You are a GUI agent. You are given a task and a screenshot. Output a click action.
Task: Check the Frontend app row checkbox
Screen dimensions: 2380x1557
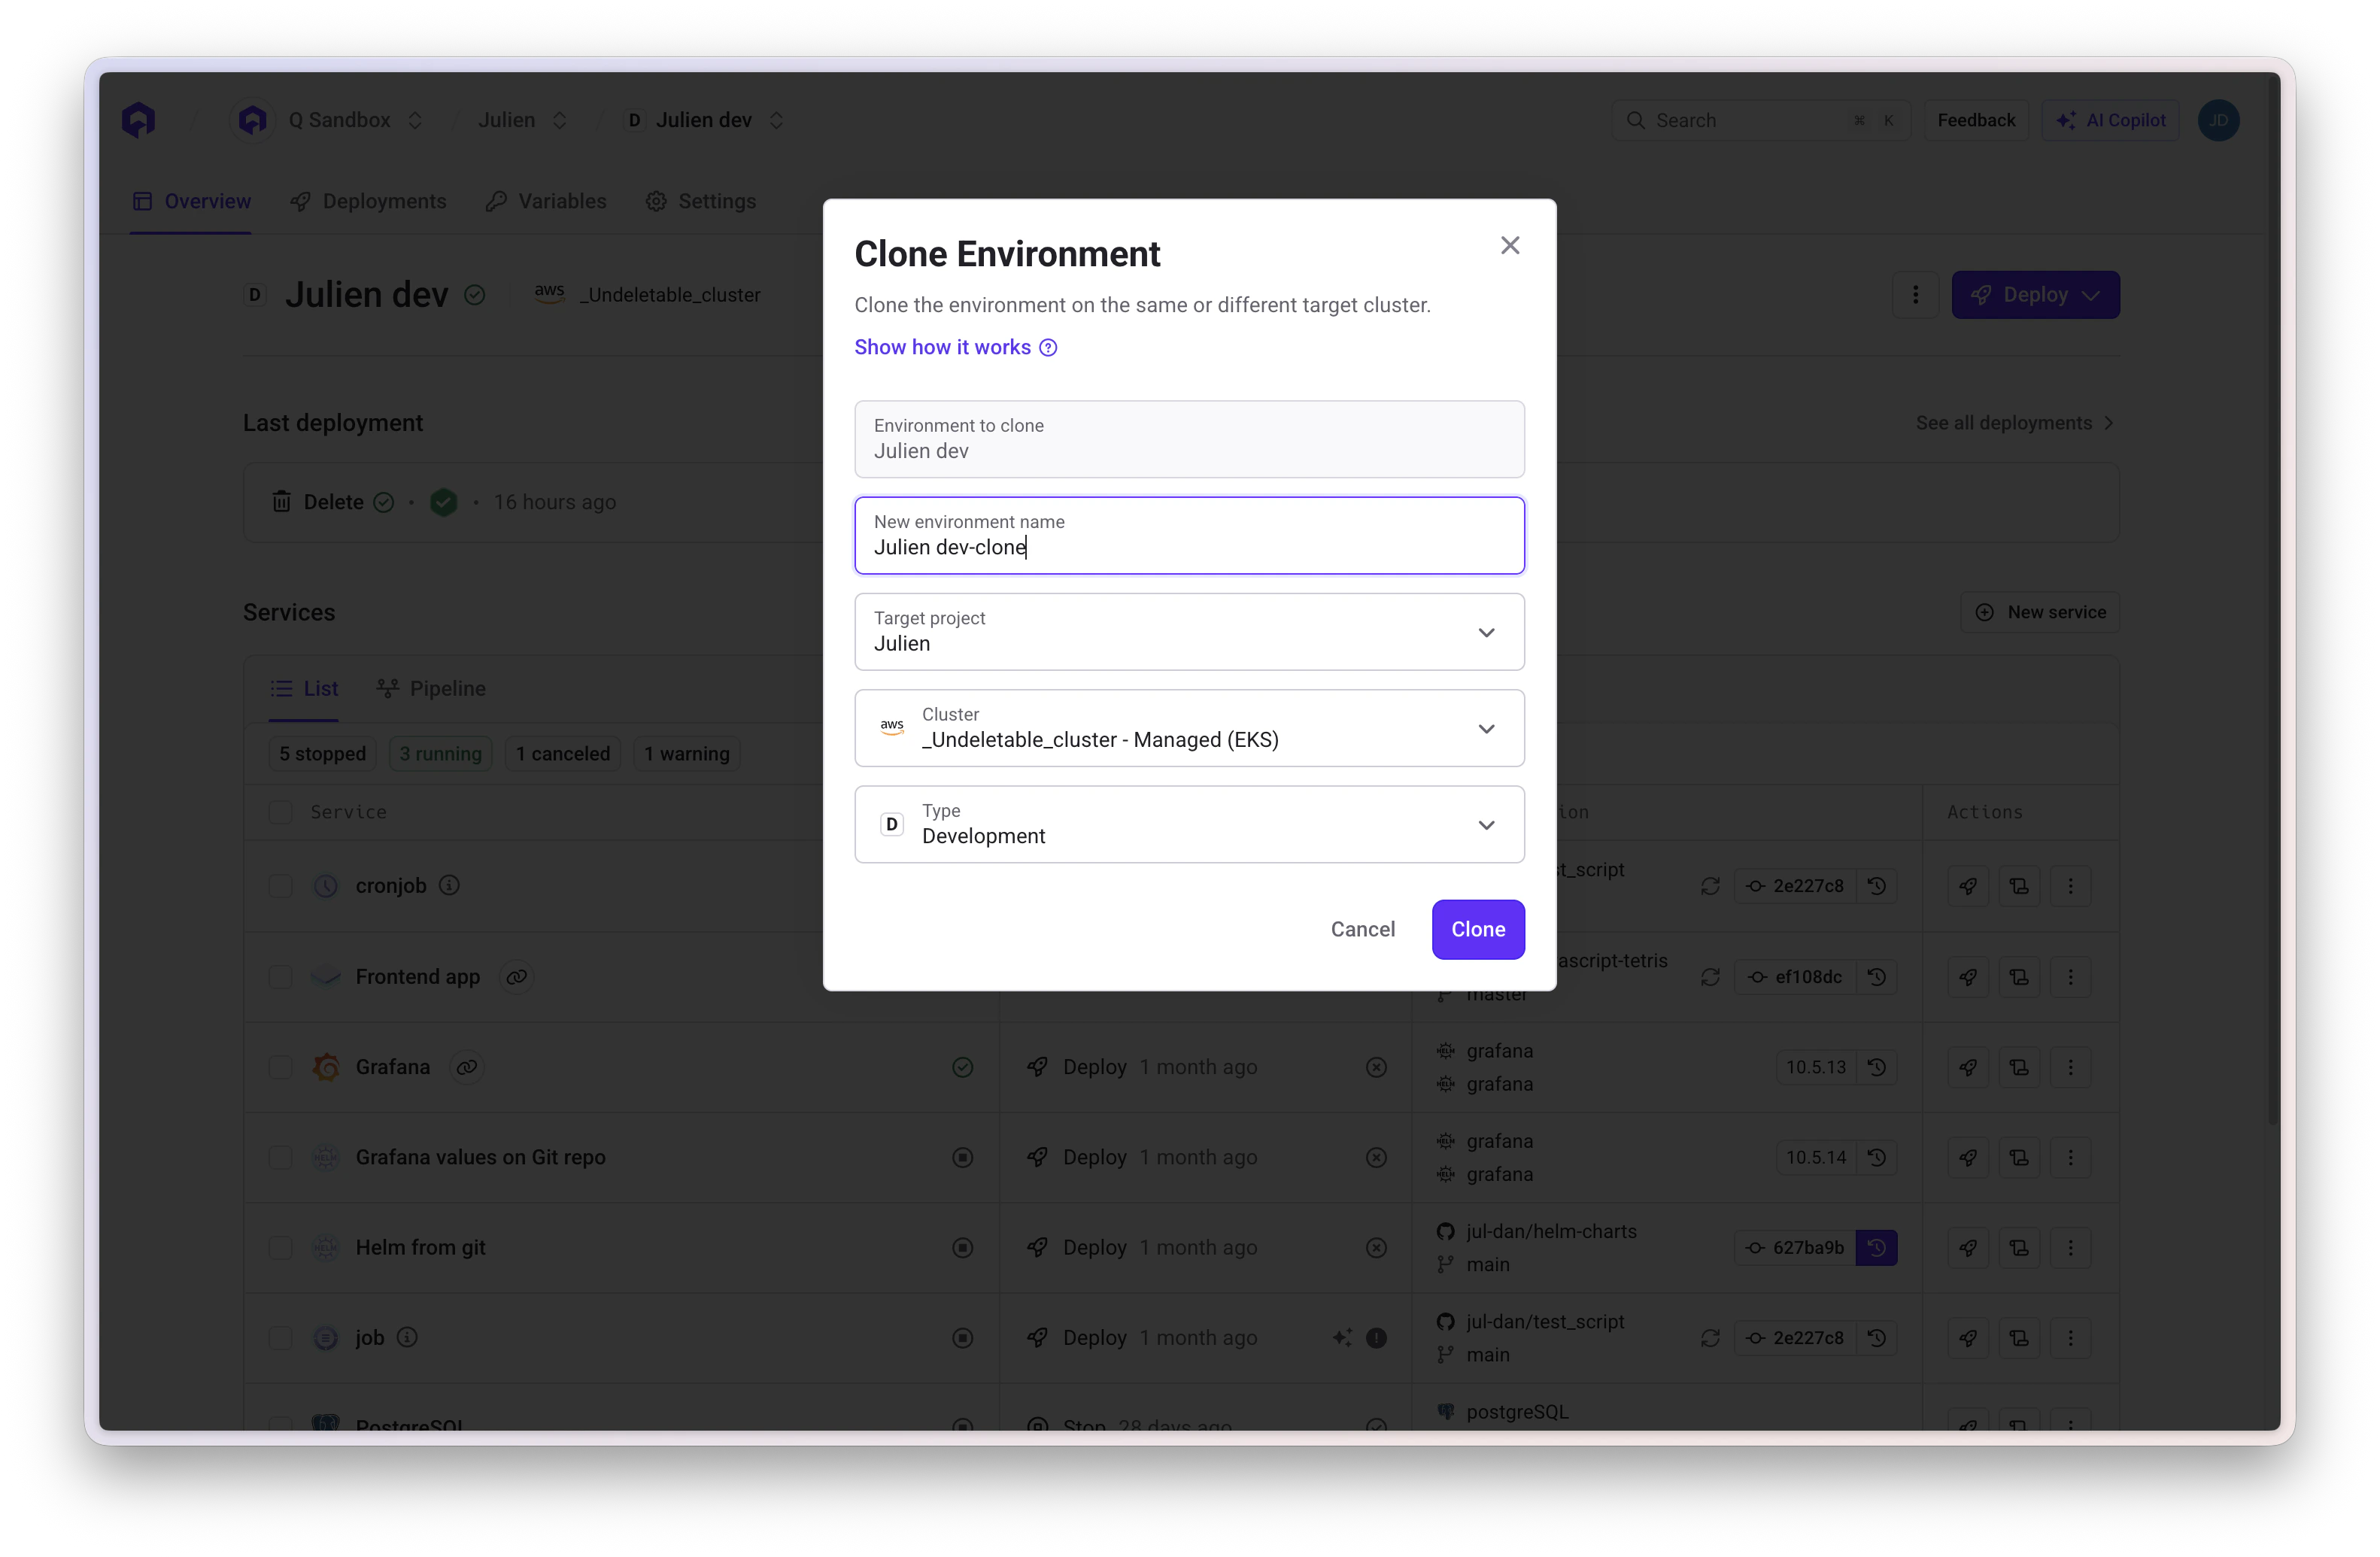[281, 977]
